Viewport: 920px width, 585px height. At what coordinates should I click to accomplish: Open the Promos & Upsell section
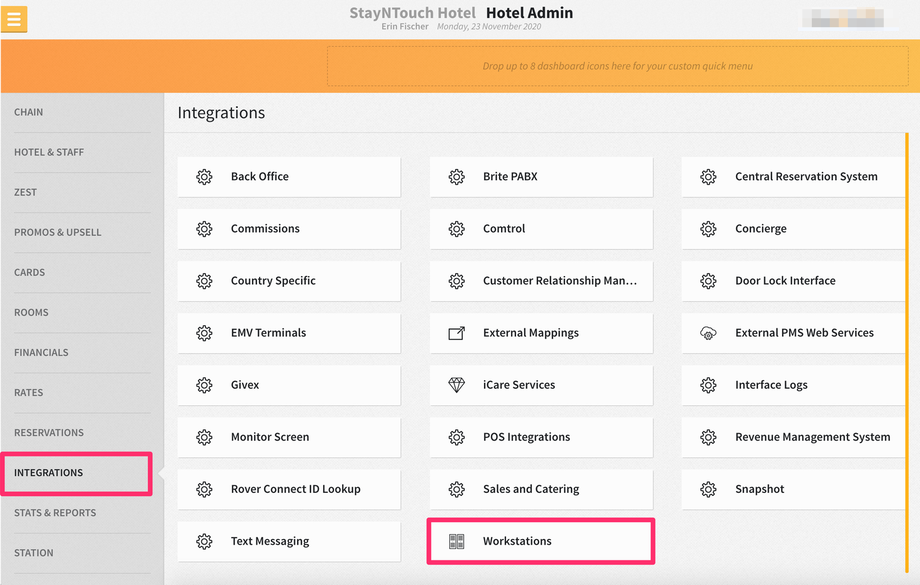(82, 232)
